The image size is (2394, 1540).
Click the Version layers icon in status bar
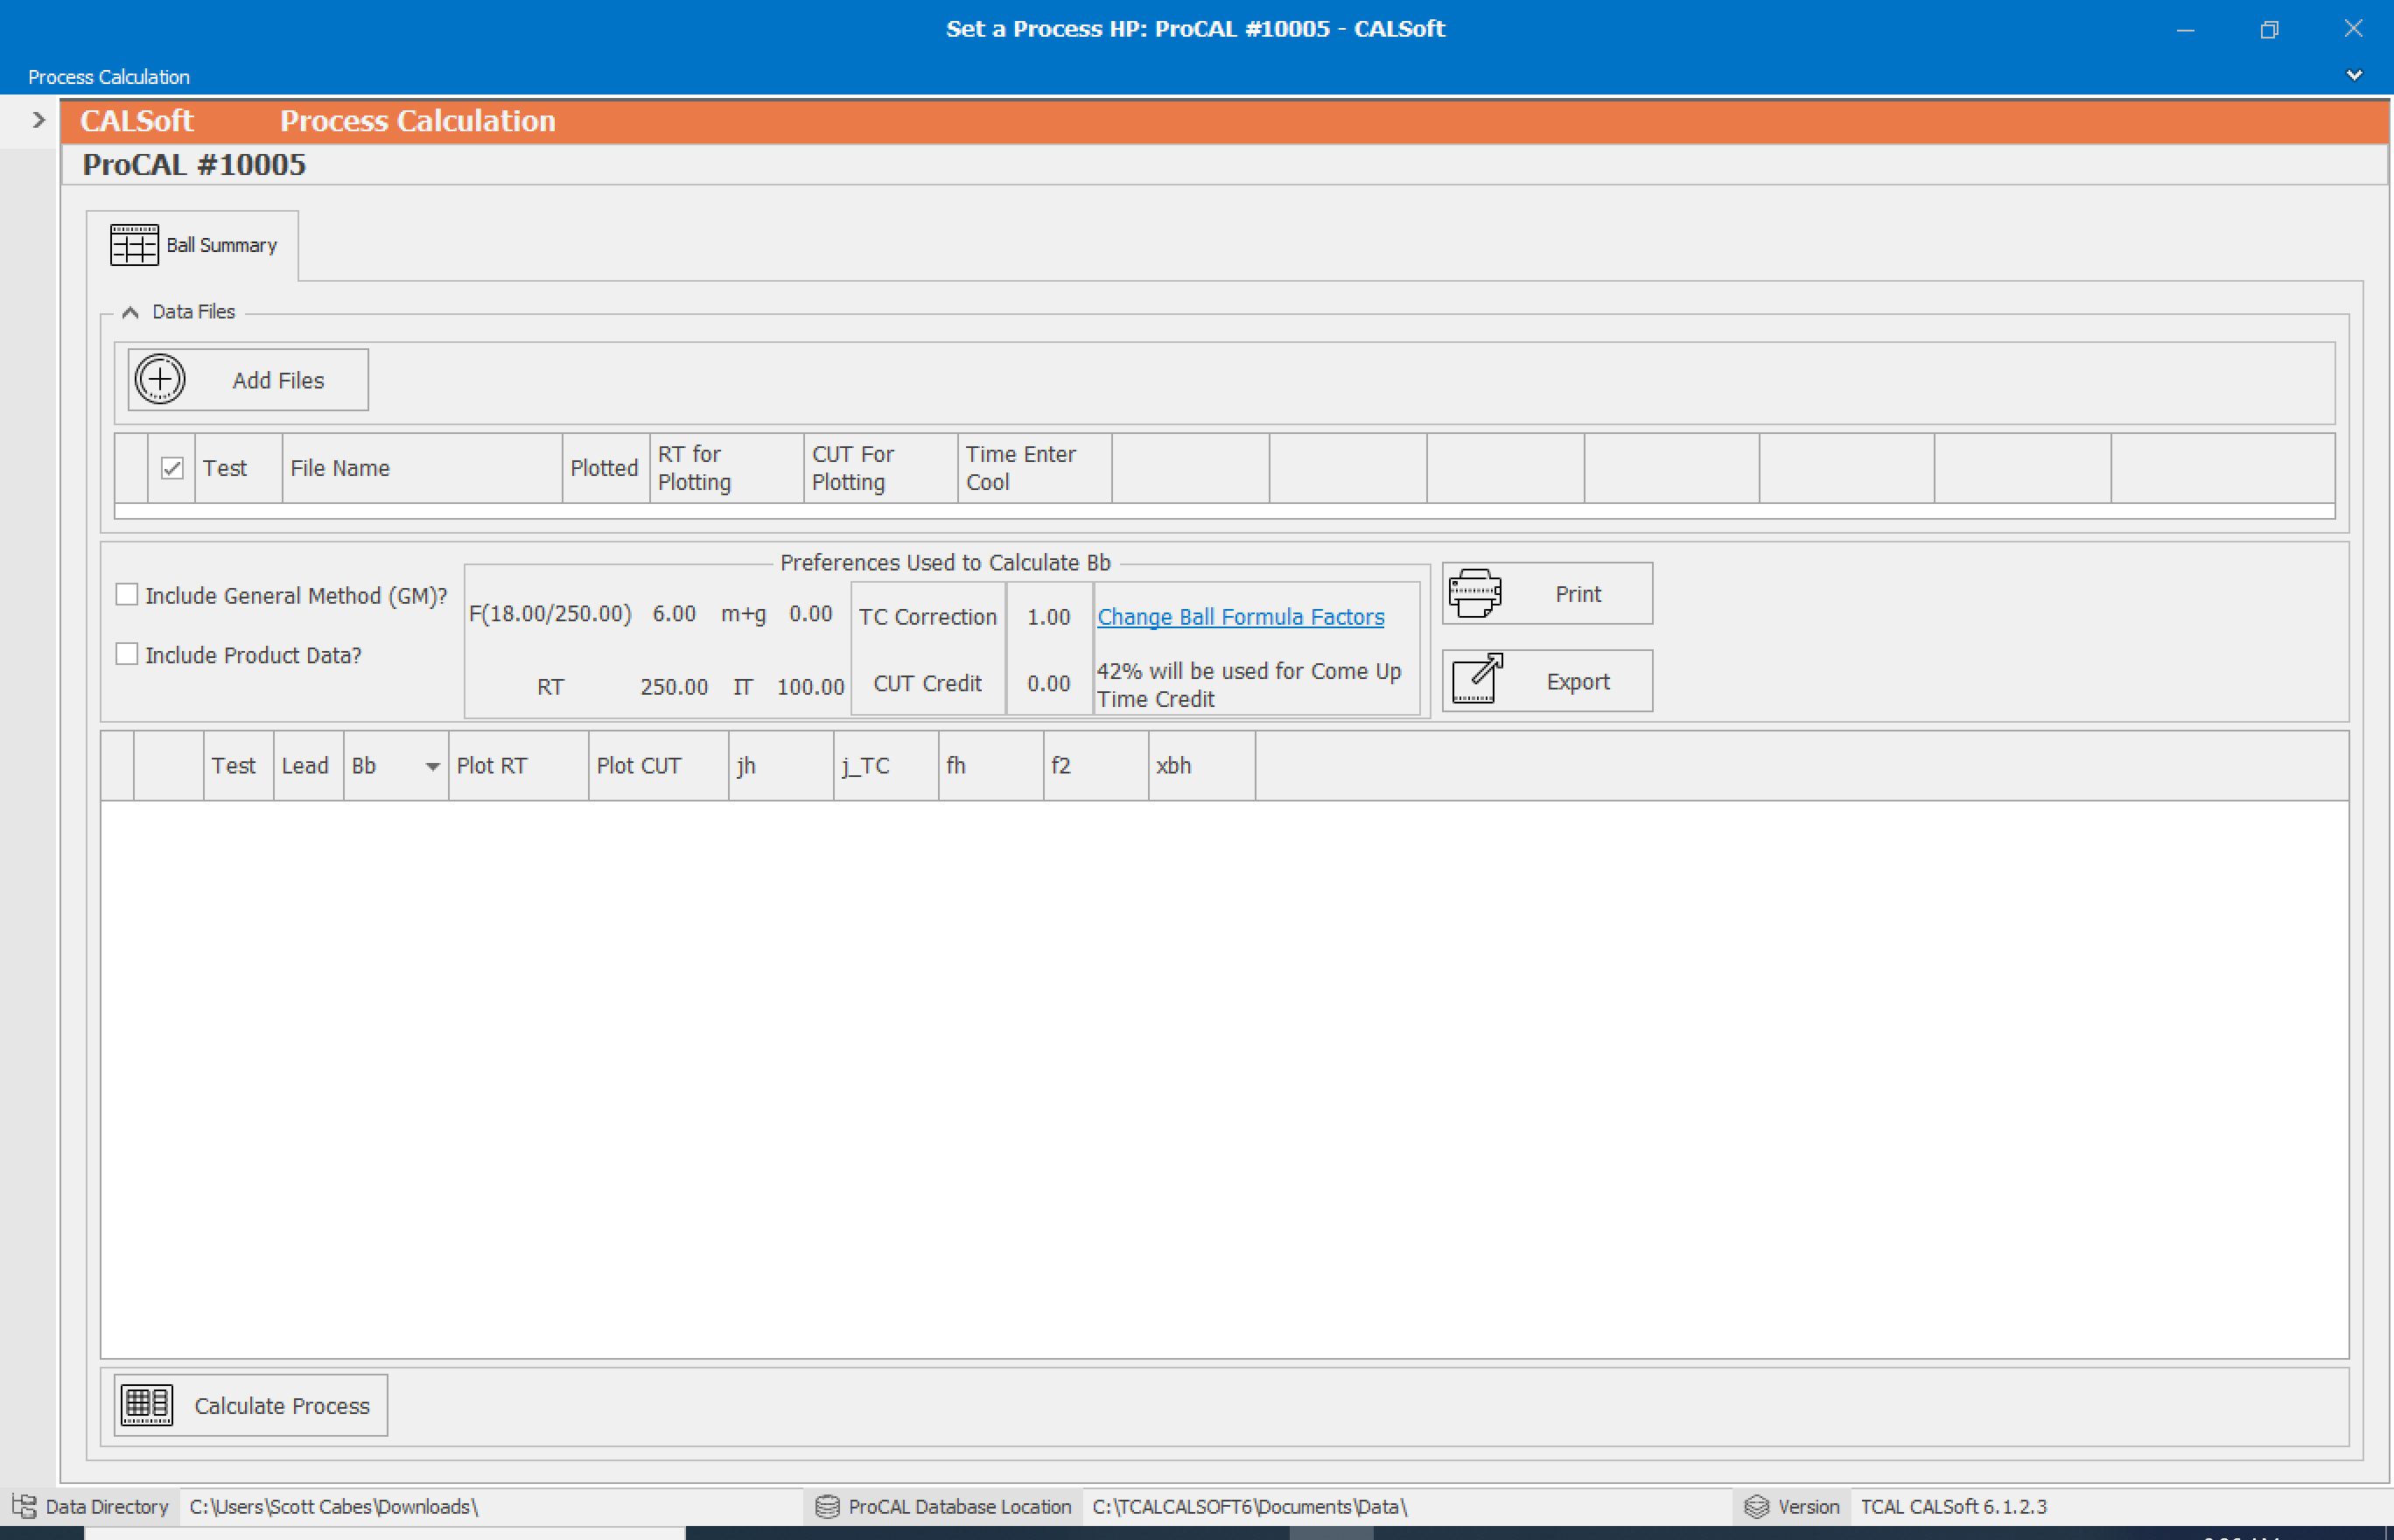point(1757,1507)
